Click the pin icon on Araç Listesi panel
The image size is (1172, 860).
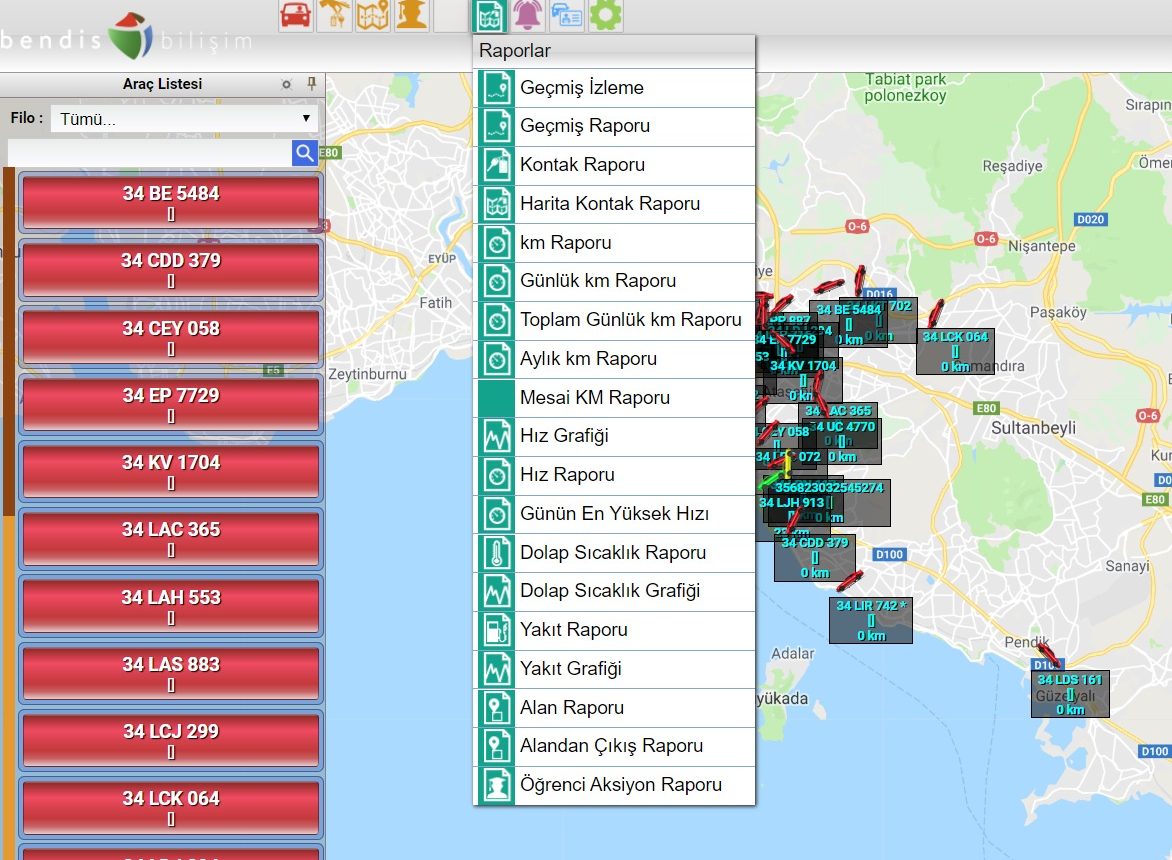pos(312,84)
